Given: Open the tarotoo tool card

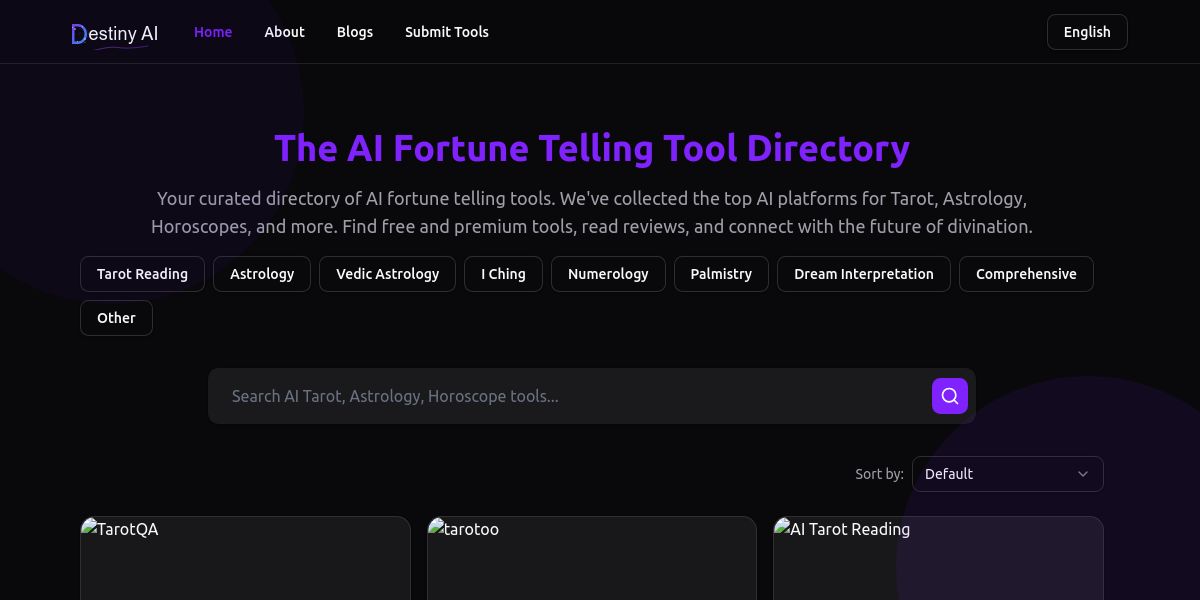Looking at the screenshot, I should pyautogui.click(x=592, y=558).
